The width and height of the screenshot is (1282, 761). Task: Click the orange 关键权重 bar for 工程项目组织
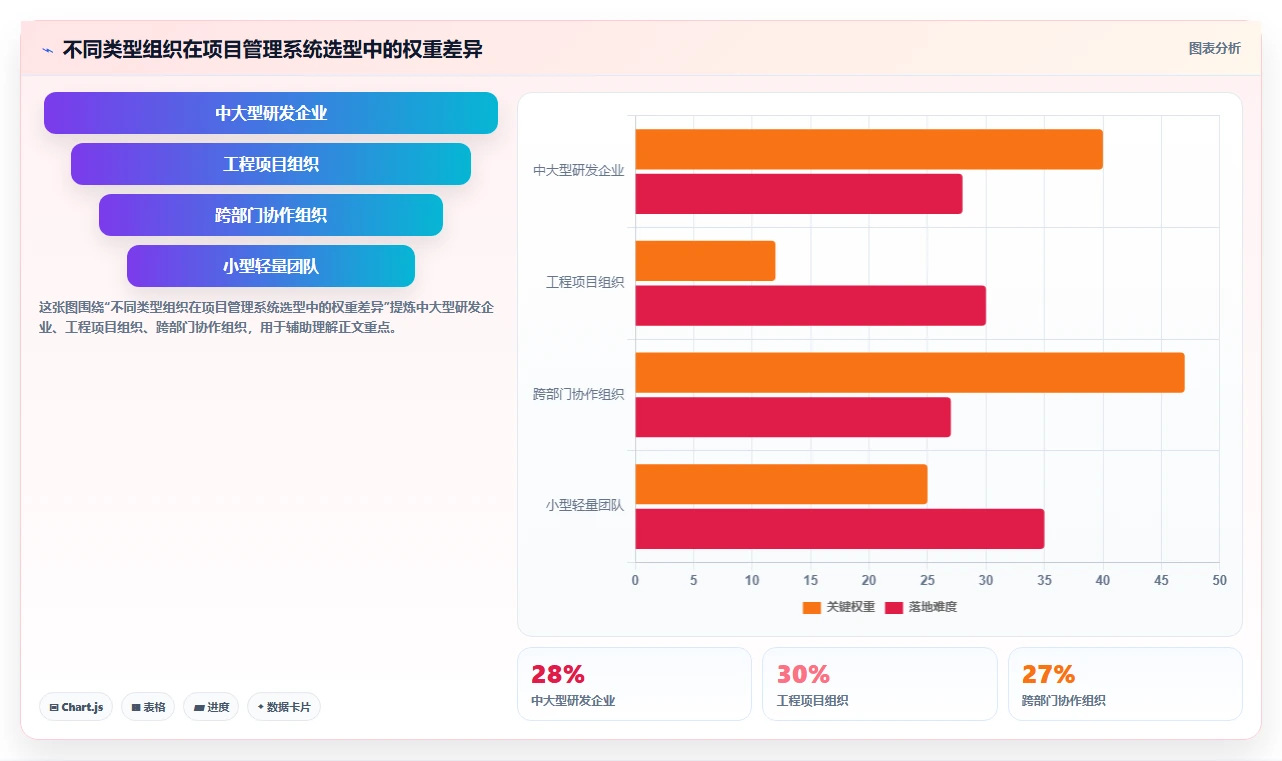tap(705, 261)
